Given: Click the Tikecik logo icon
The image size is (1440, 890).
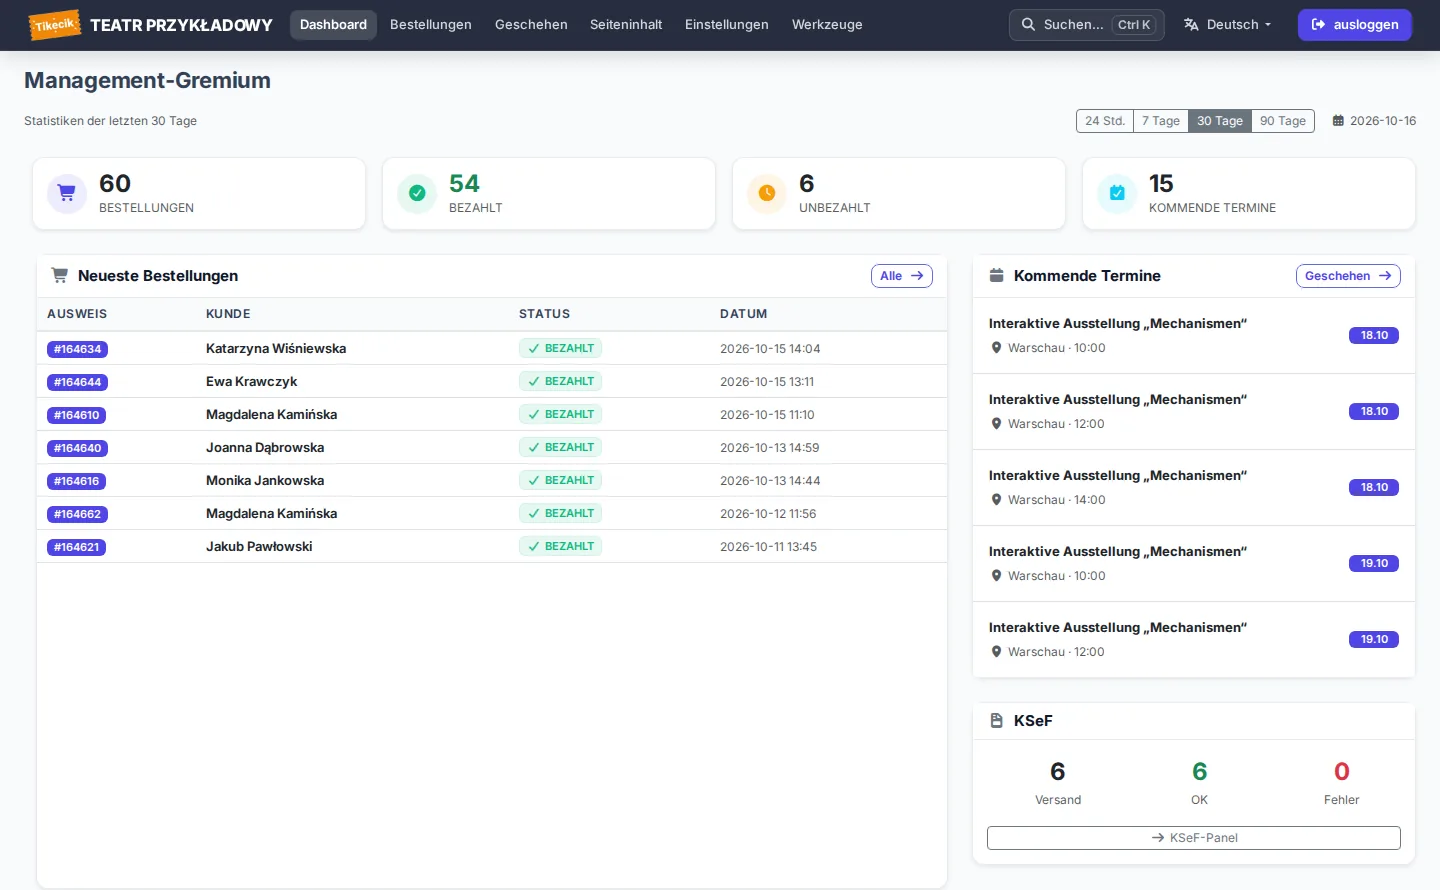Looking at the screenshot, I should (54, 25).
